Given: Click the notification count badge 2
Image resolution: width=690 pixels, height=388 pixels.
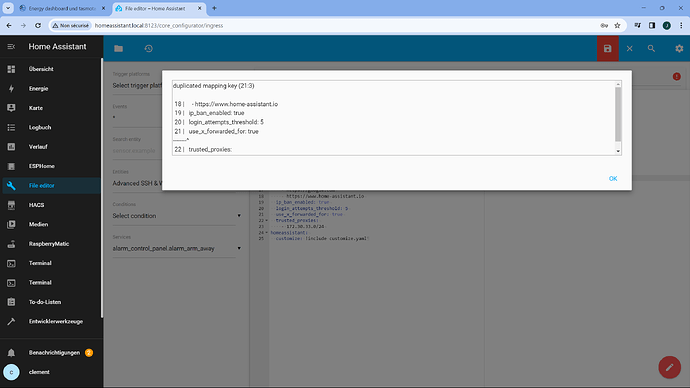Looking at the screenshot, I should pyautogui.click(x=89, y=353).
